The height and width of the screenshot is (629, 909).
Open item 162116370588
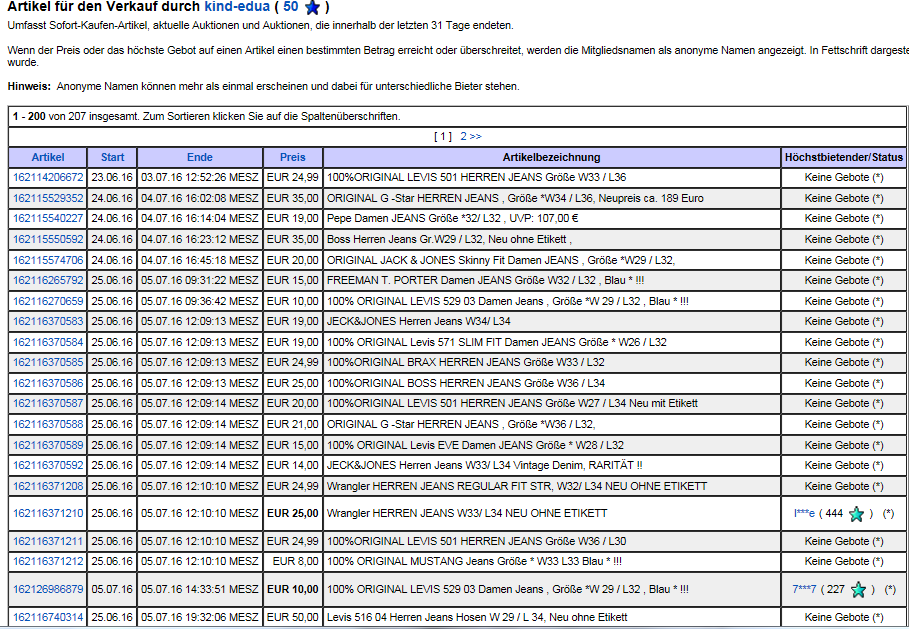48,424
